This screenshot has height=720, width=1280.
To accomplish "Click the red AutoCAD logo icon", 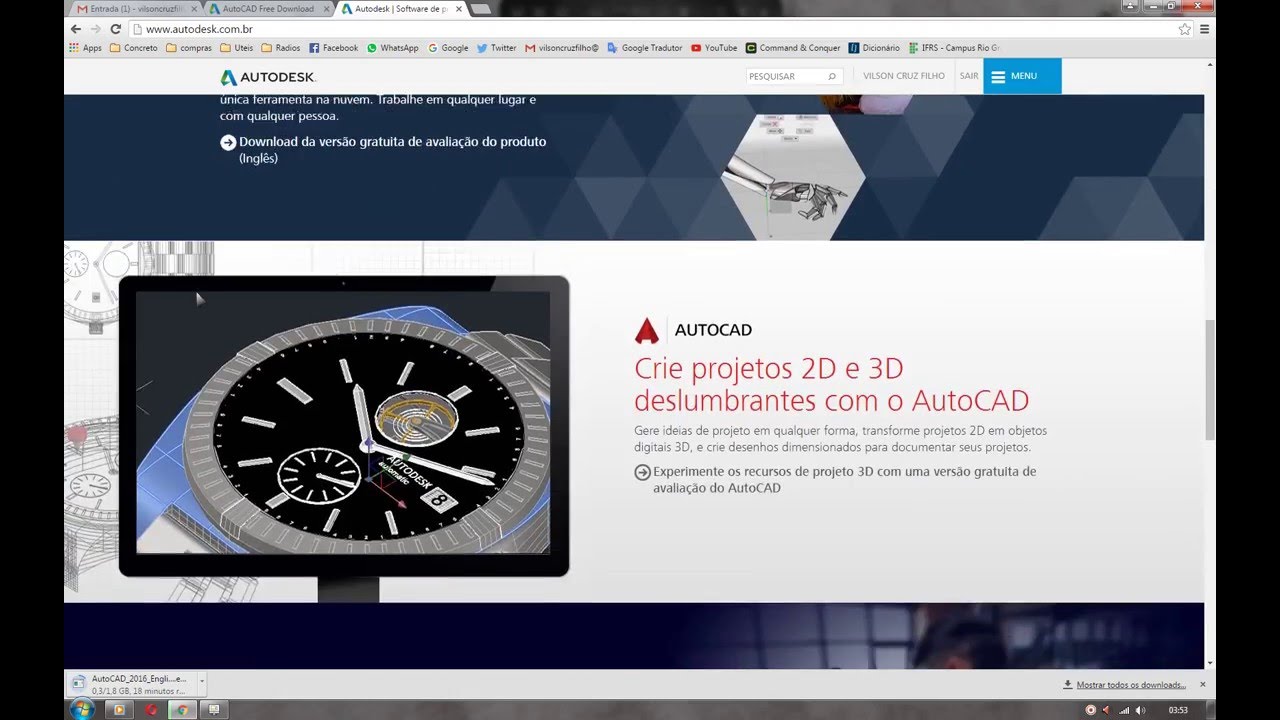I will tap(647, 330).
